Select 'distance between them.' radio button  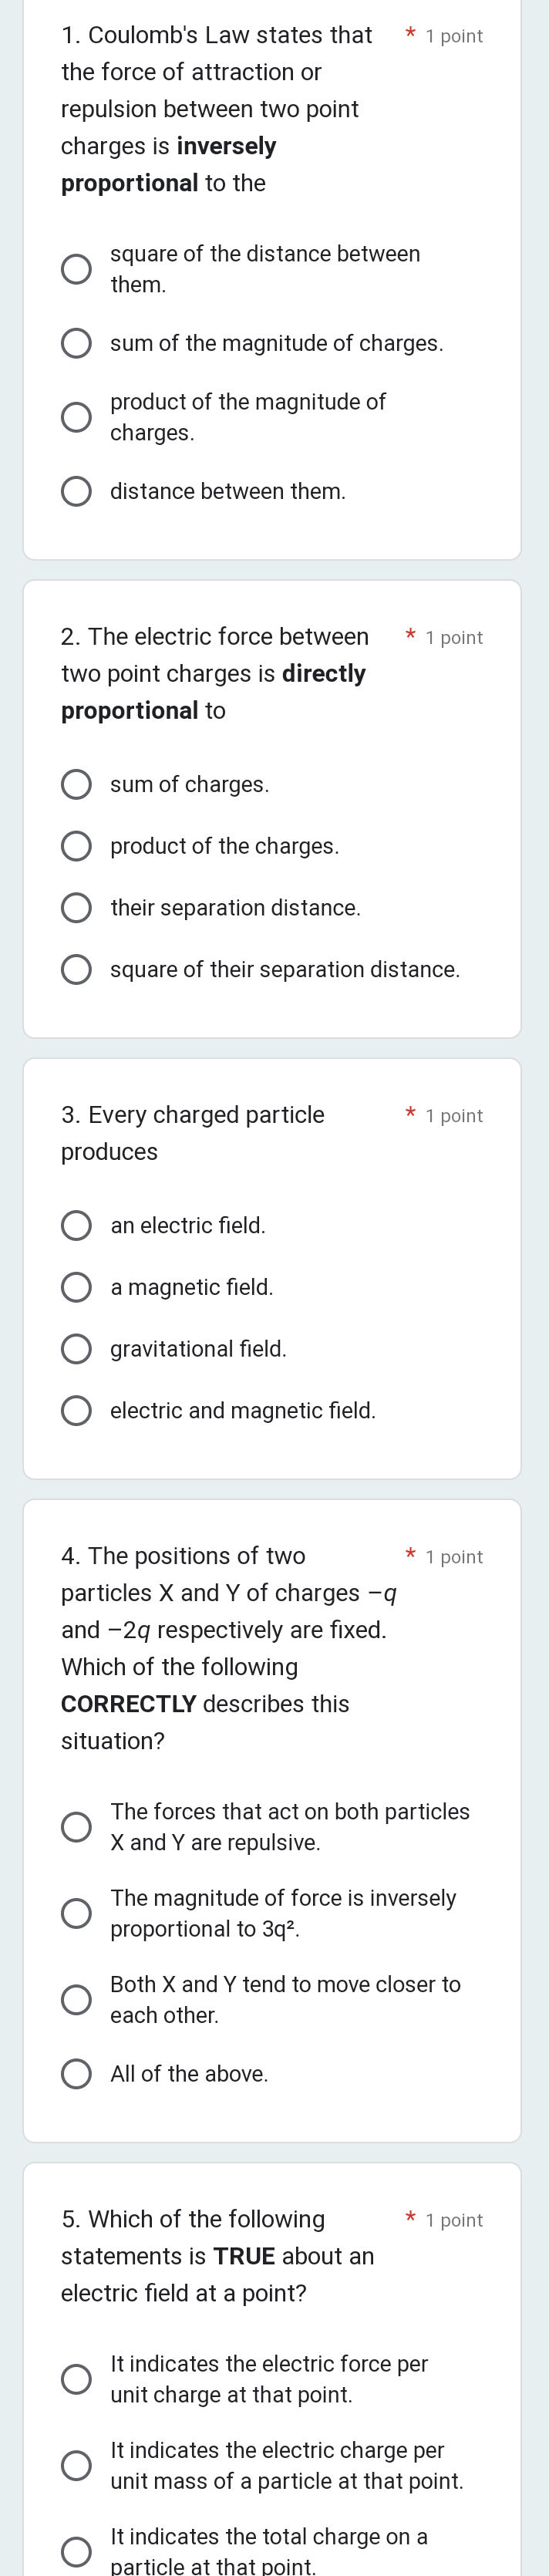click(x=77, y=491)
